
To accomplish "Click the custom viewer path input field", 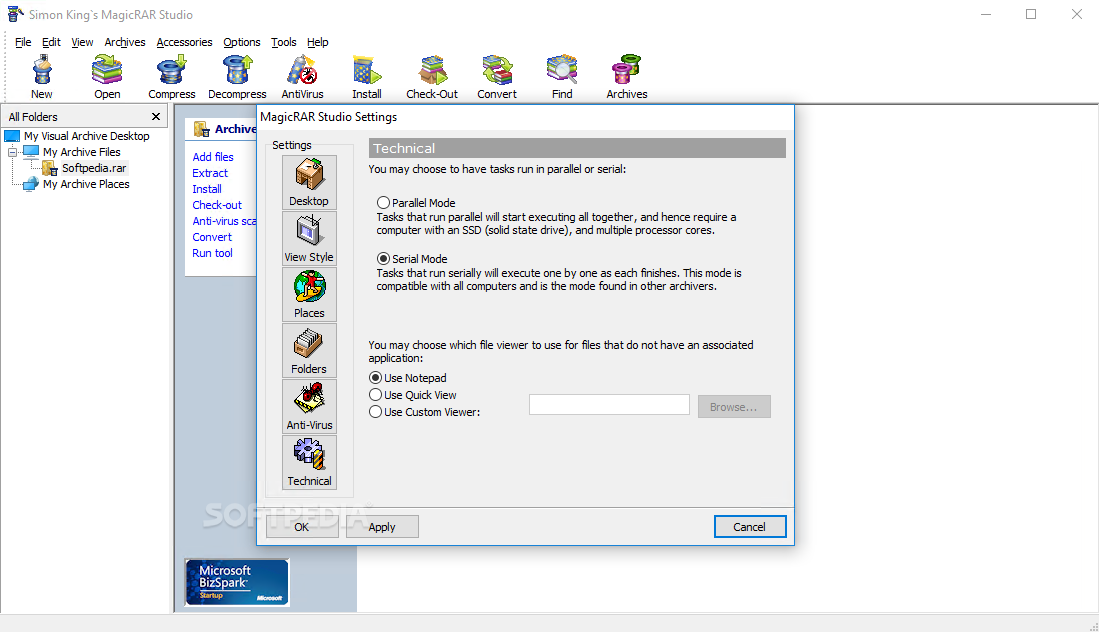I will coord(609,404).
